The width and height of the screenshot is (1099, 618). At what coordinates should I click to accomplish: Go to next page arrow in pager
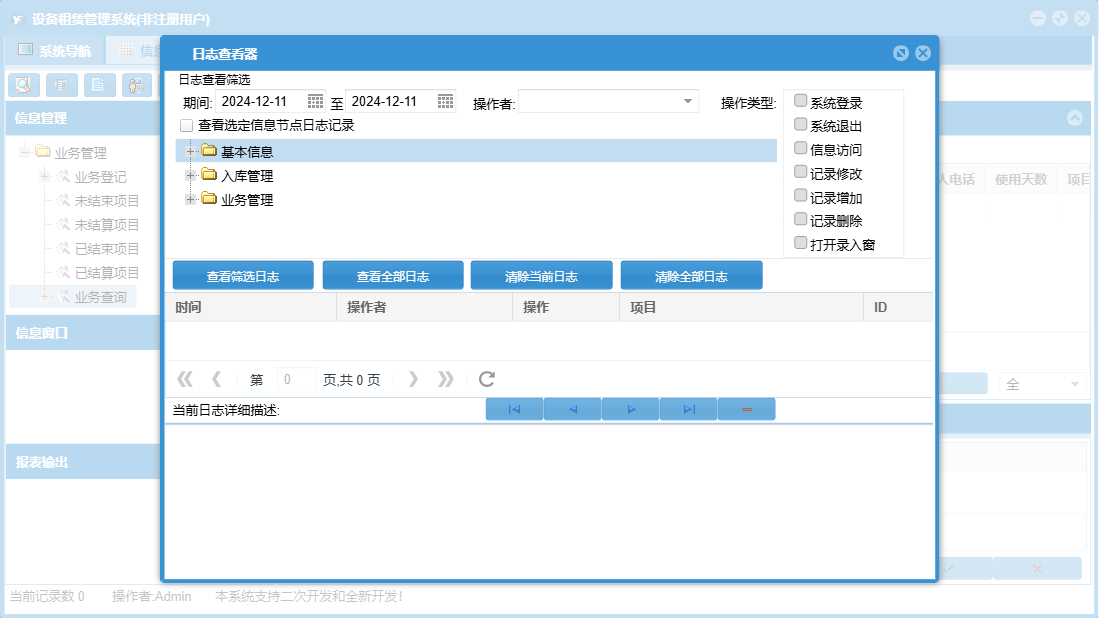click(413, 379)
